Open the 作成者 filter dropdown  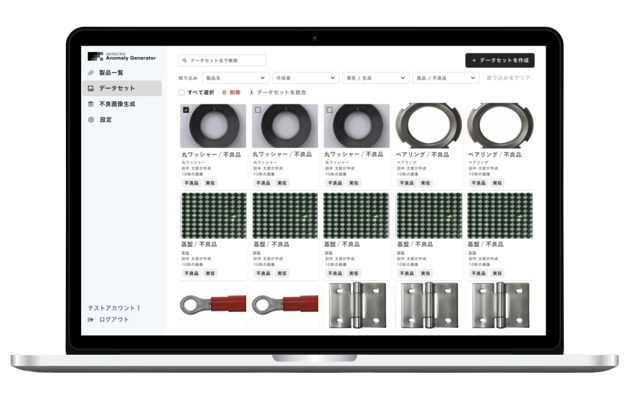(306, 78)
